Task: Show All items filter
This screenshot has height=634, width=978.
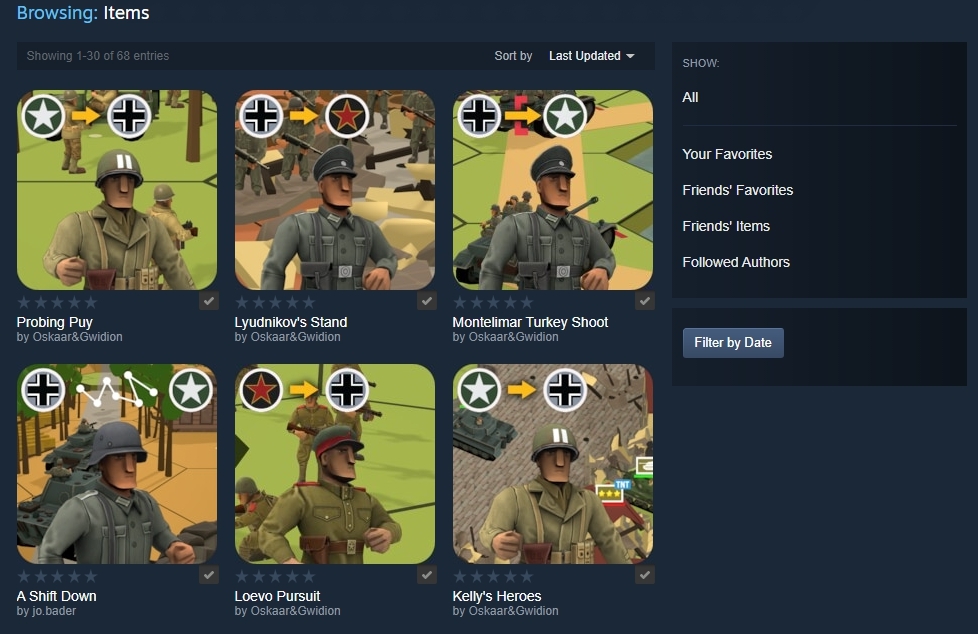Action: pyautogui.click(x=690, y=97)
